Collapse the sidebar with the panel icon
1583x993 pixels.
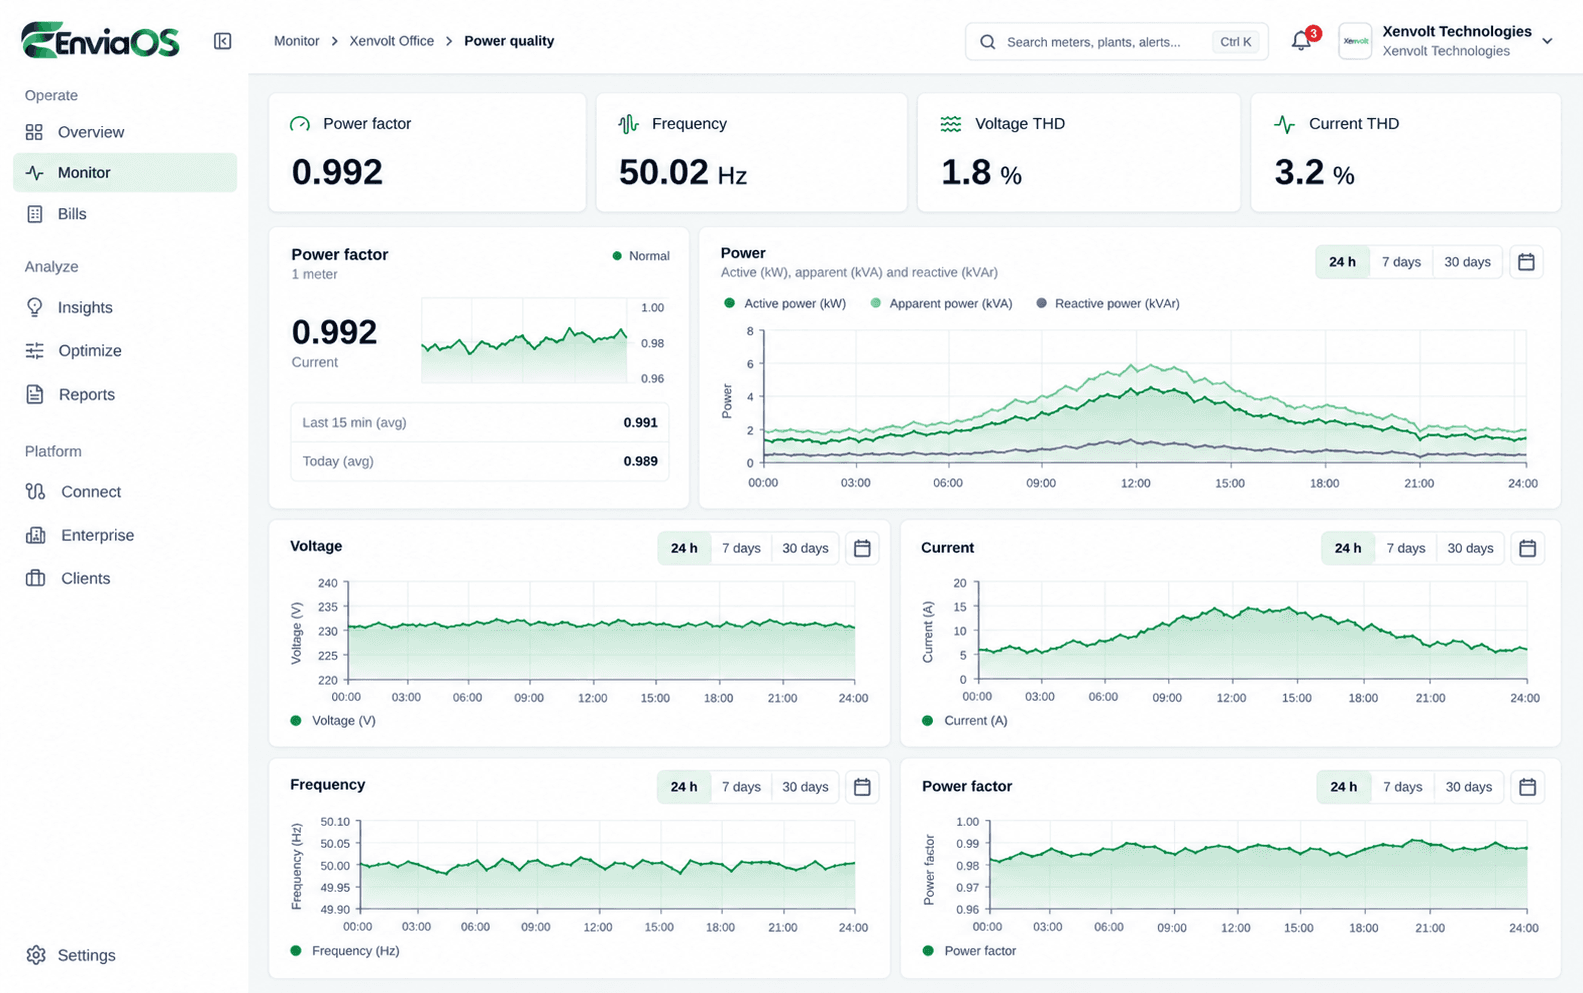(222, 41)
